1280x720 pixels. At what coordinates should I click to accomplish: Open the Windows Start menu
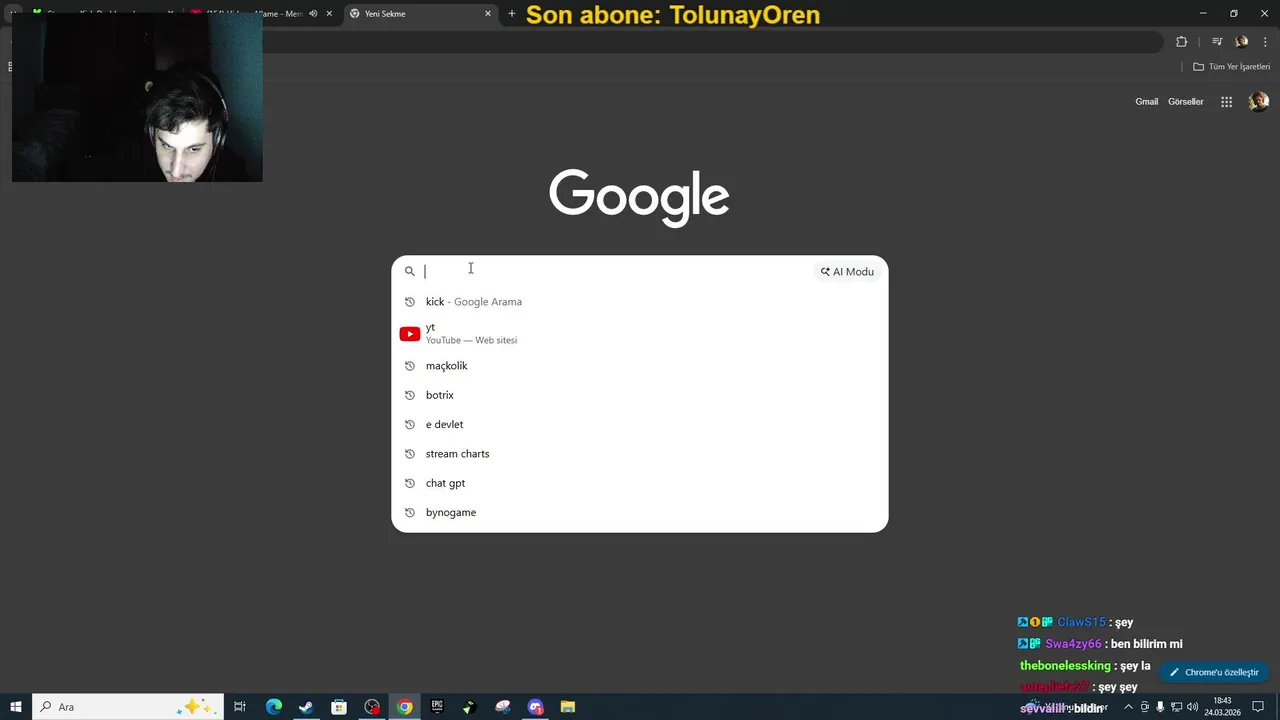point(16,707)
